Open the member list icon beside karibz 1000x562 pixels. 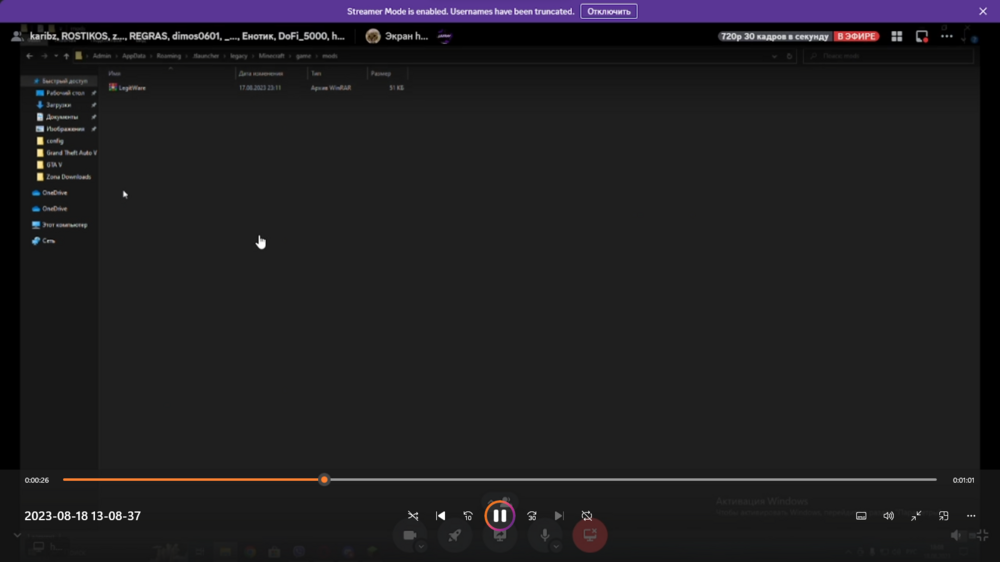(16, 36)
